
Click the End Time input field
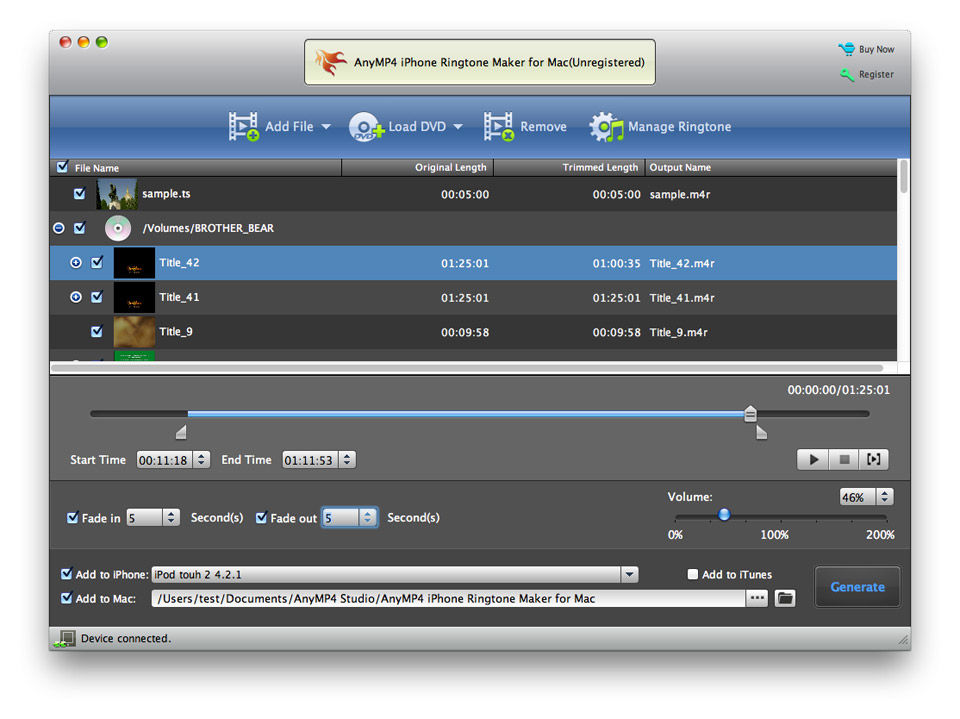pos(310,460)
